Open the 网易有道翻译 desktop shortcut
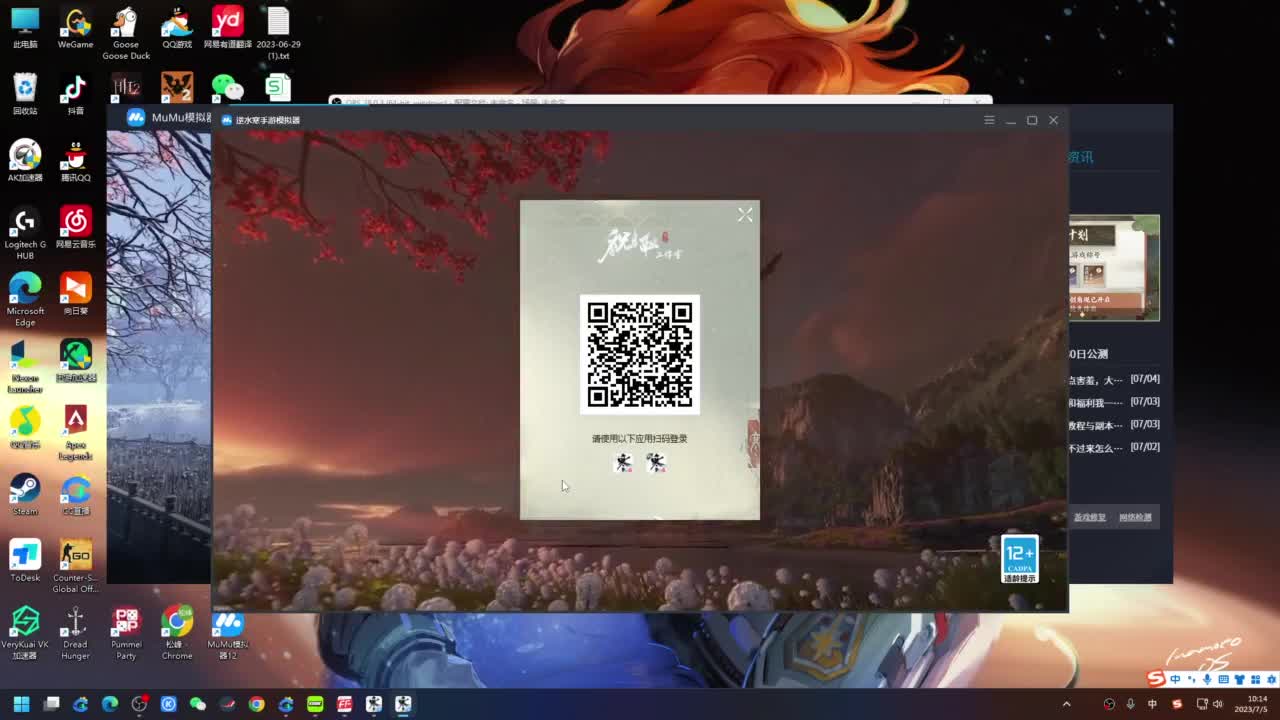Image resolution: width=1280 pixels, height=720 pixels. pos(228,28)
